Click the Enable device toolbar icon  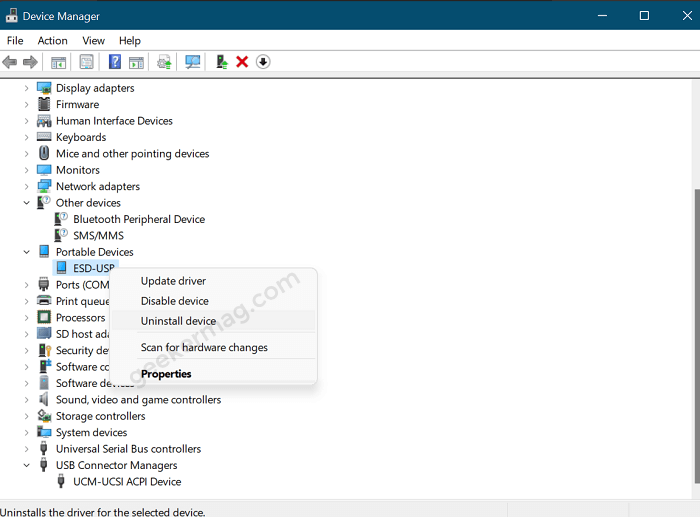pos(221,62)
